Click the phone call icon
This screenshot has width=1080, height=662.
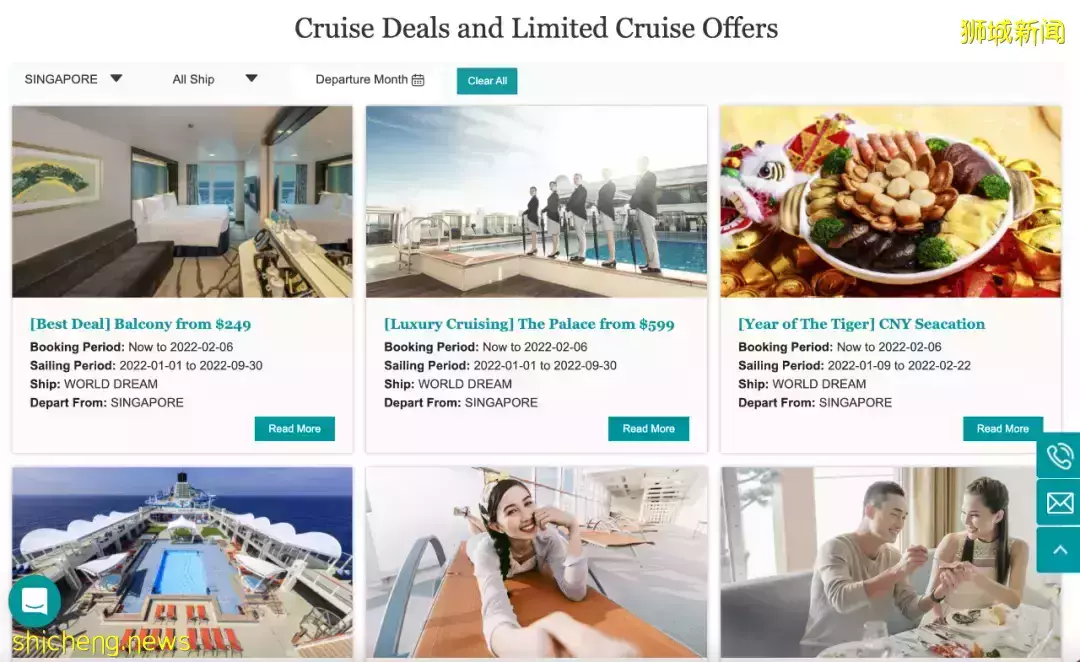[1059, 455]
